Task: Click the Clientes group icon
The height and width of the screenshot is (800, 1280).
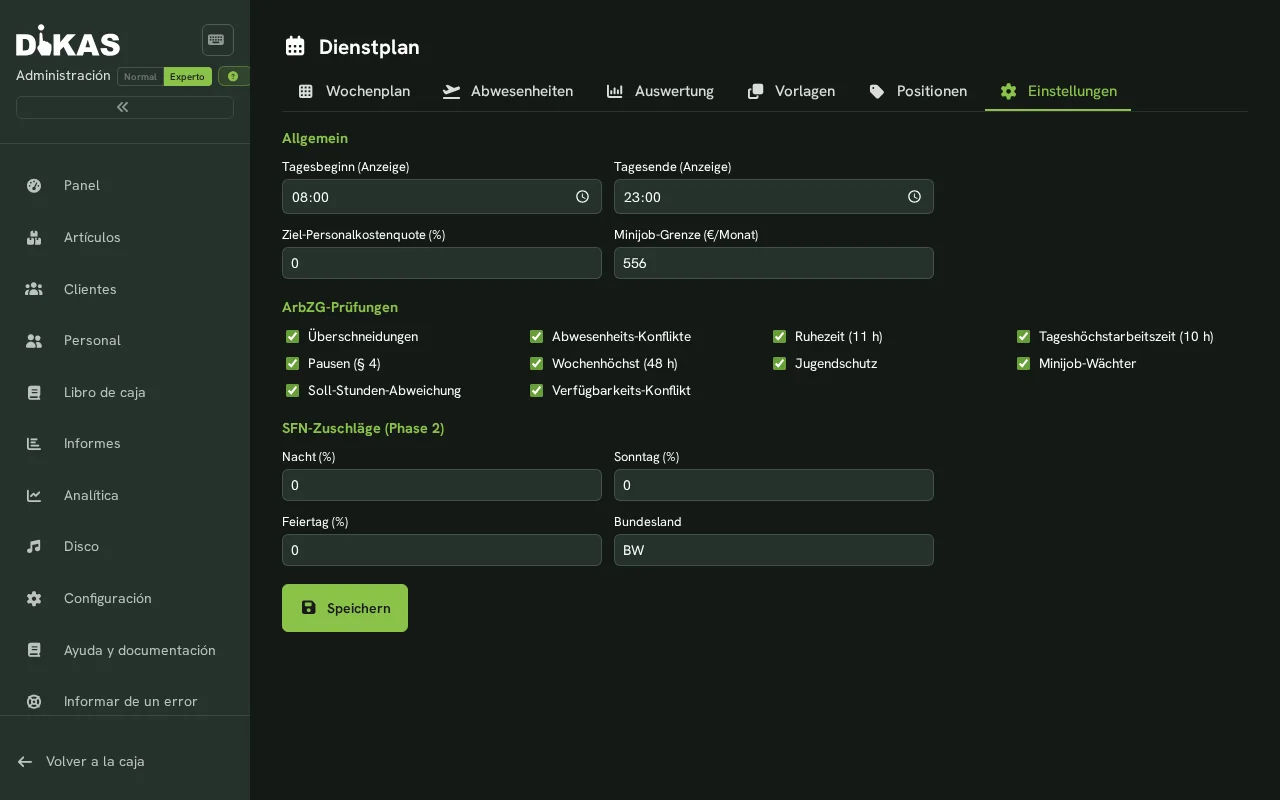Action: point(34,289)
